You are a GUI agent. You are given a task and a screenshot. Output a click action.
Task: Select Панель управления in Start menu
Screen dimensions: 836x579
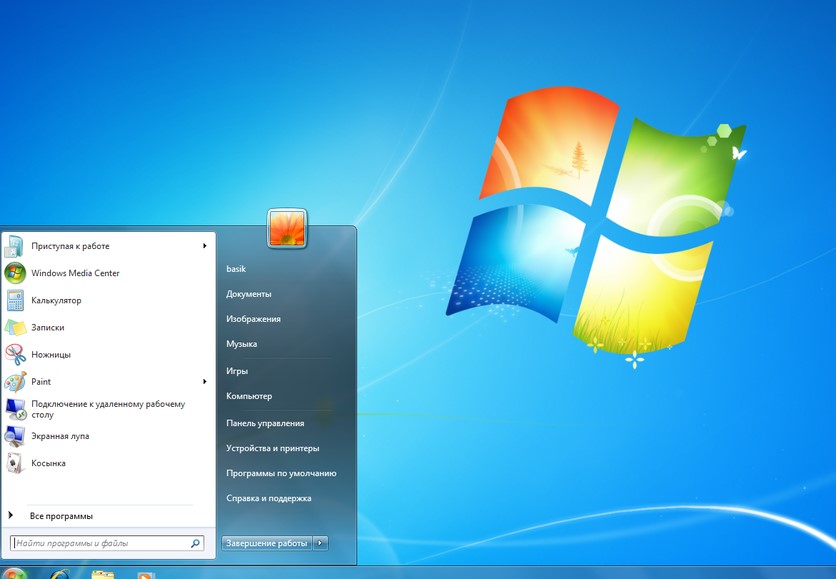[x=265, y=423]
